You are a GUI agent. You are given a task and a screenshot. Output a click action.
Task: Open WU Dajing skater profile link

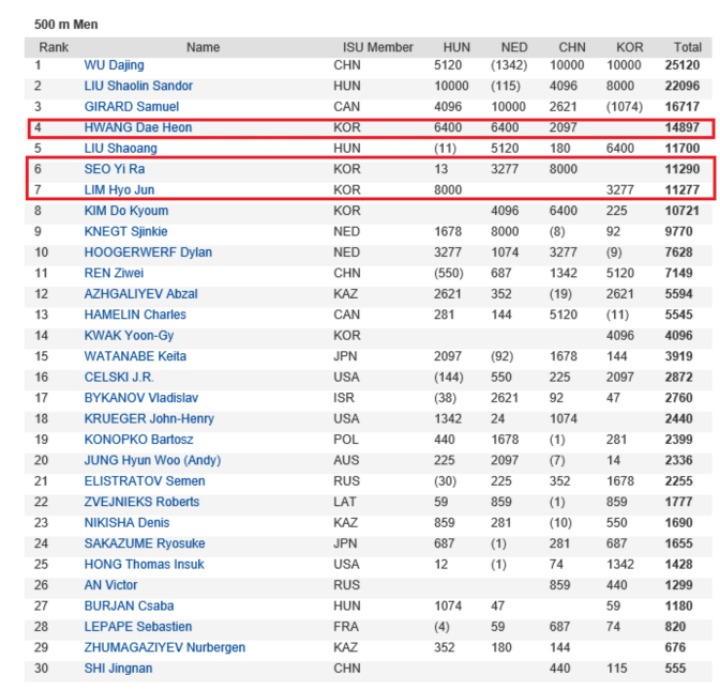[114, 65]
